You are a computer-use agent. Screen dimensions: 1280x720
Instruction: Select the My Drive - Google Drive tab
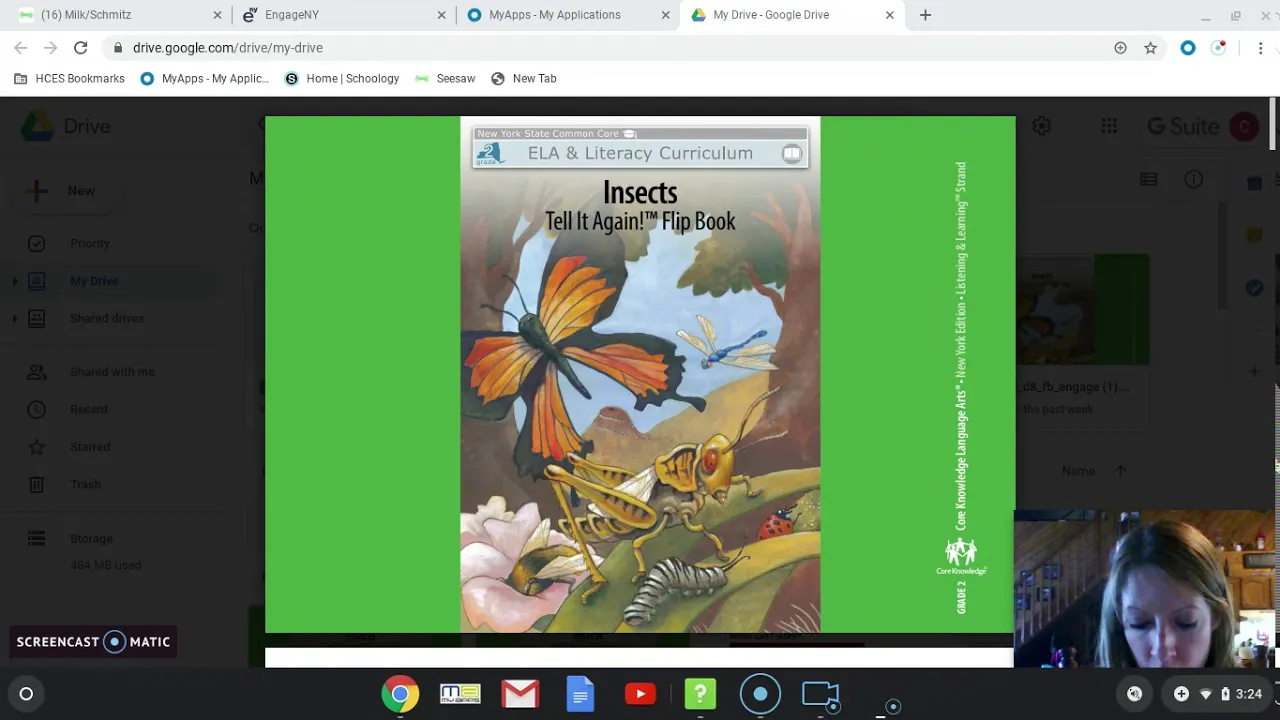pyautogui.click(x=790, y=15)
